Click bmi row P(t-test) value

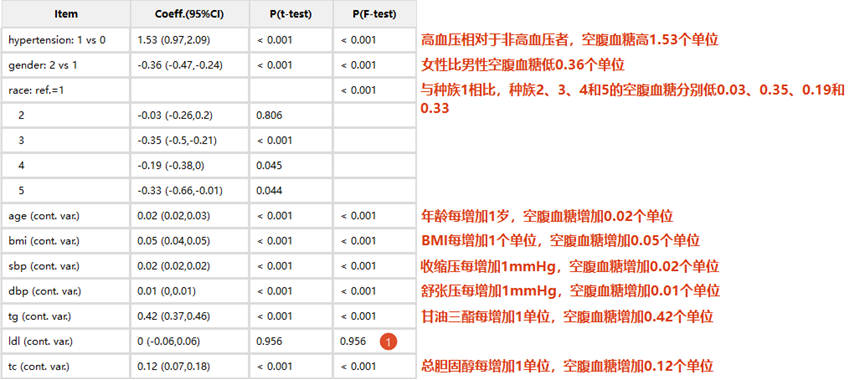tap(274, 241)
